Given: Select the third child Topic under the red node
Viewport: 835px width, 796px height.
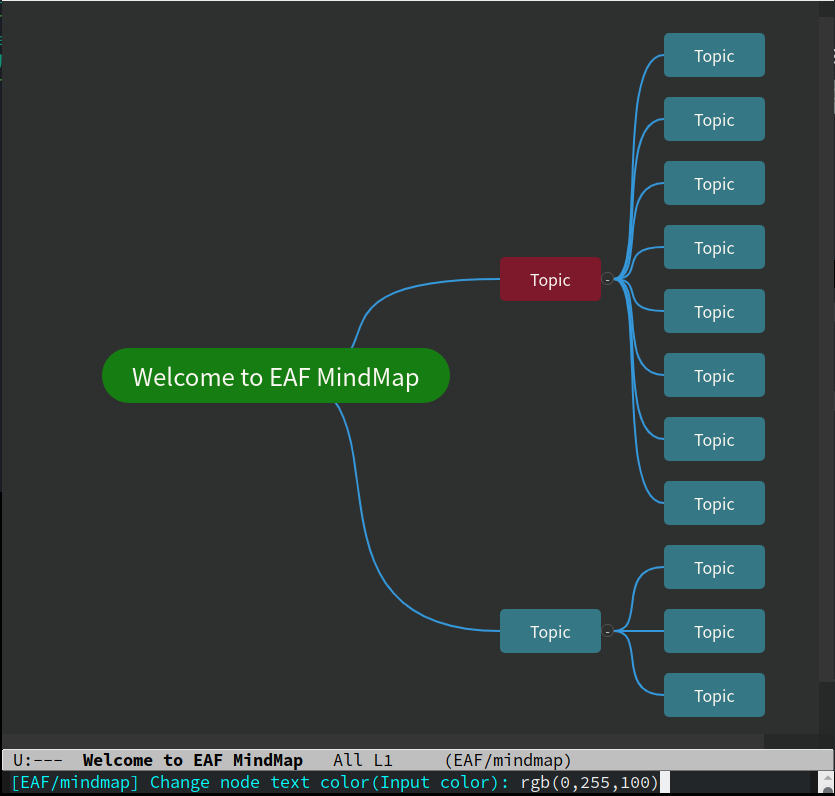Looking at the screenshot, I should click(714, 183).
